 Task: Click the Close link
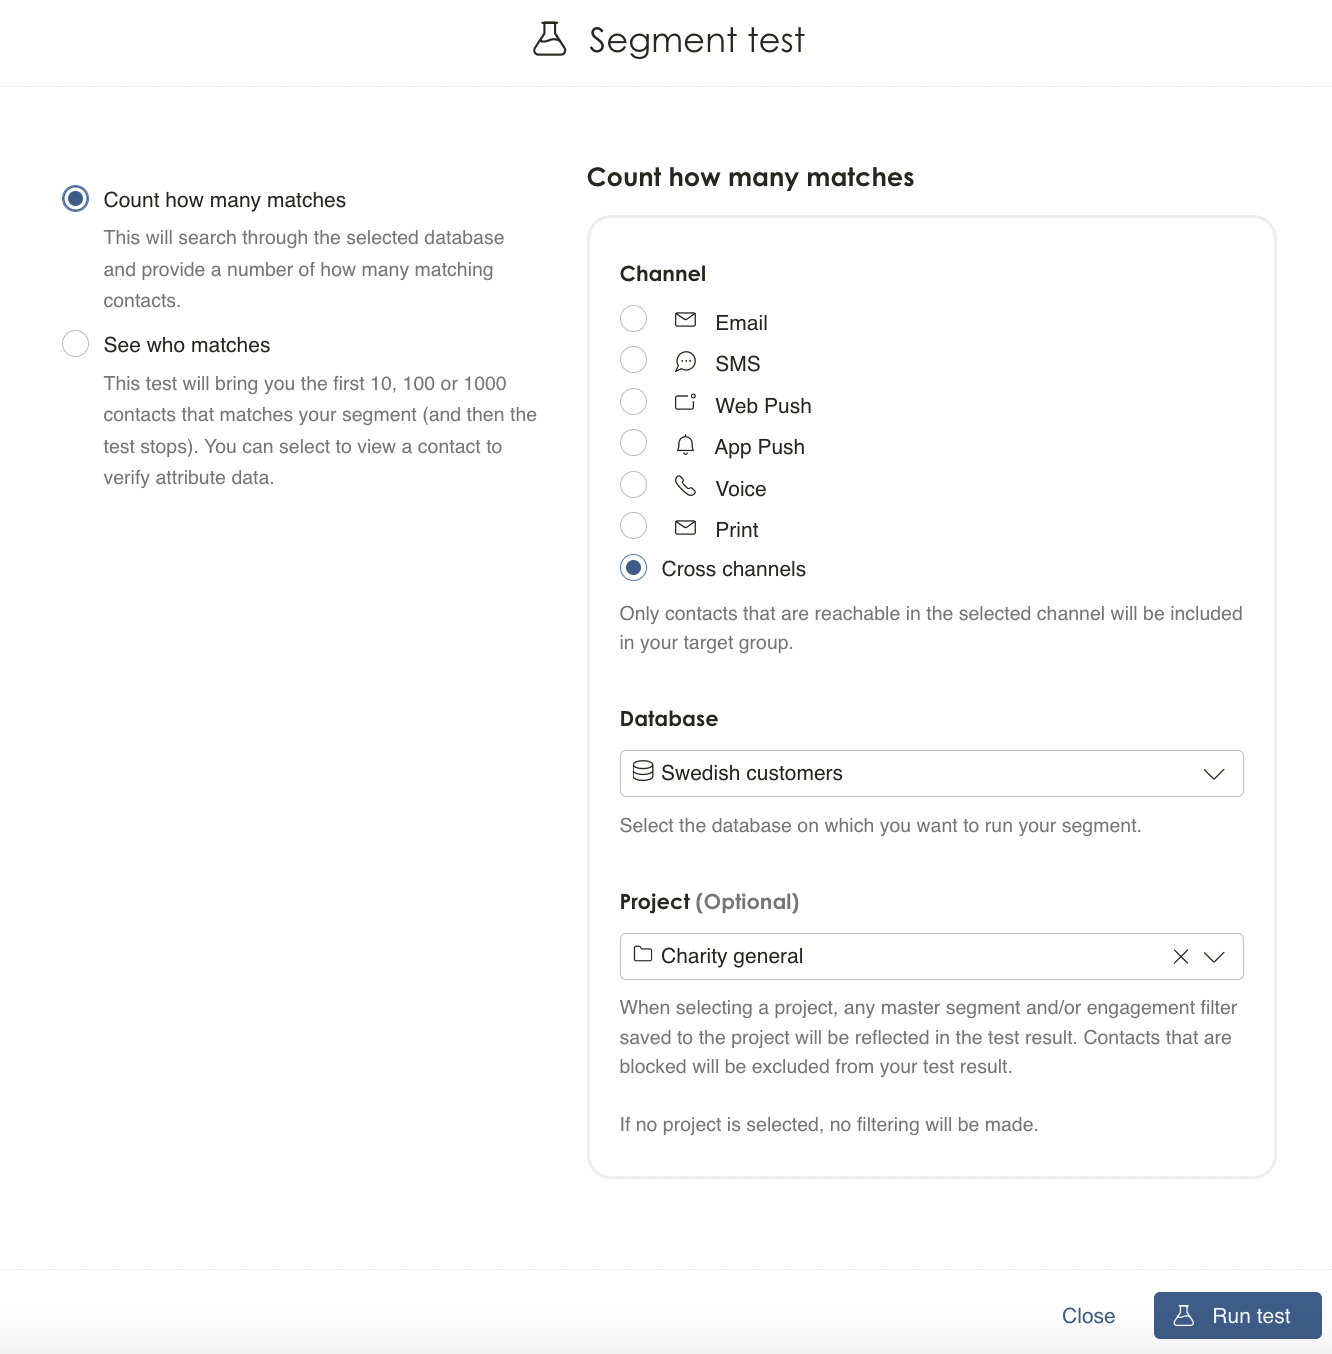[x=1088, y=1316]
